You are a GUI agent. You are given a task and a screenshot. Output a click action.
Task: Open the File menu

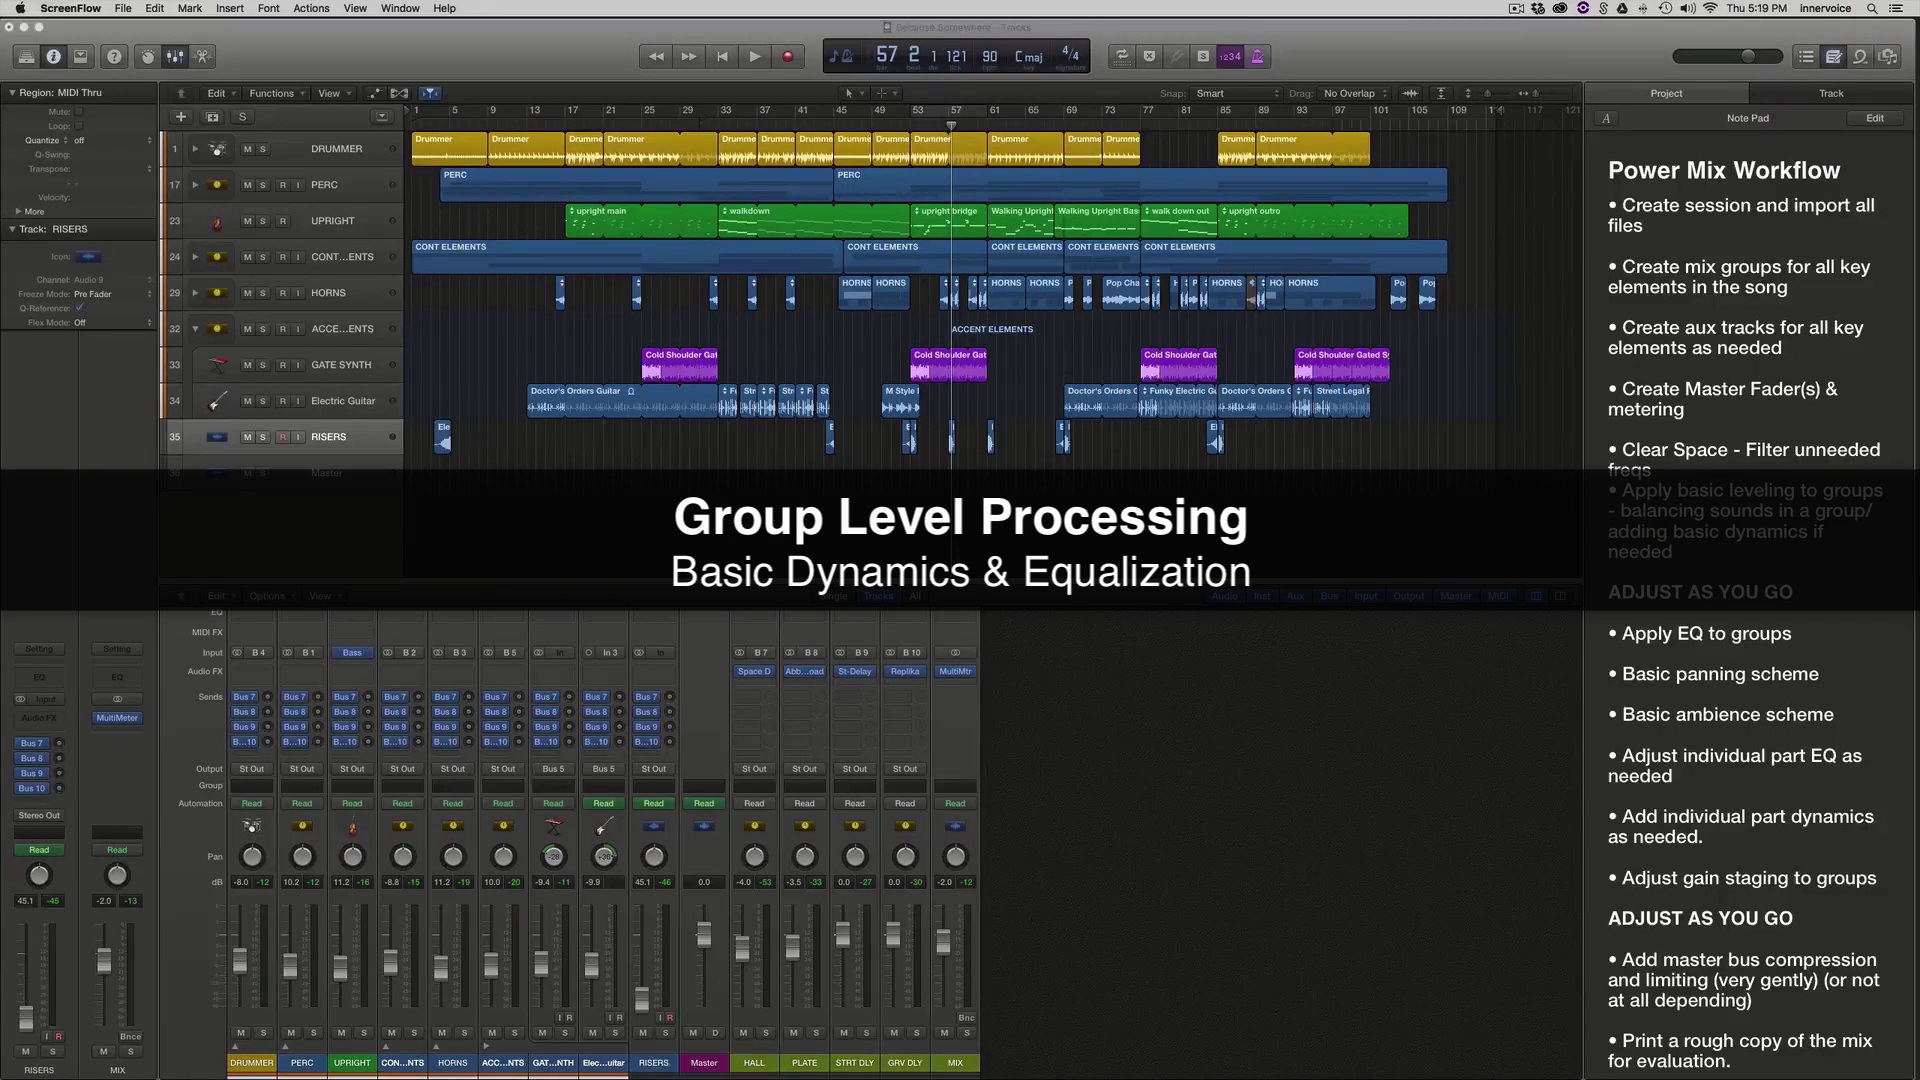pos(123,8)
